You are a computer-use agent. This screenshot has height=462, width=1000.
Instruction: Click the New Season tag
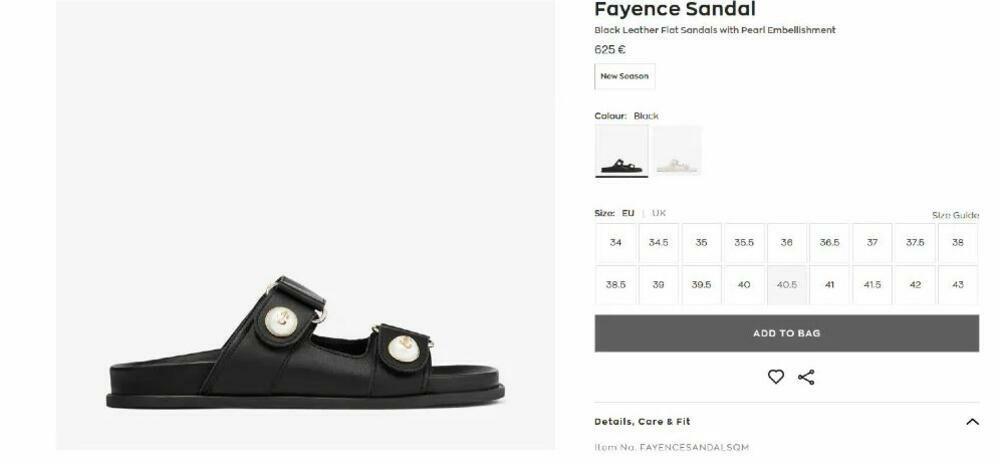(624, 76)
